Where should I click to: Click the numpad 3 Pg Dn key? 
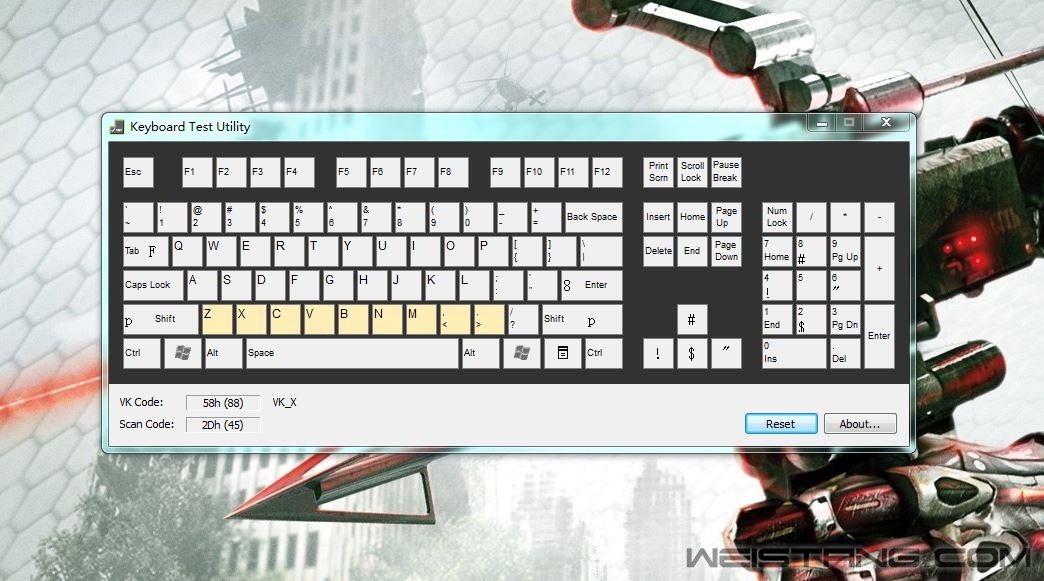845,319
